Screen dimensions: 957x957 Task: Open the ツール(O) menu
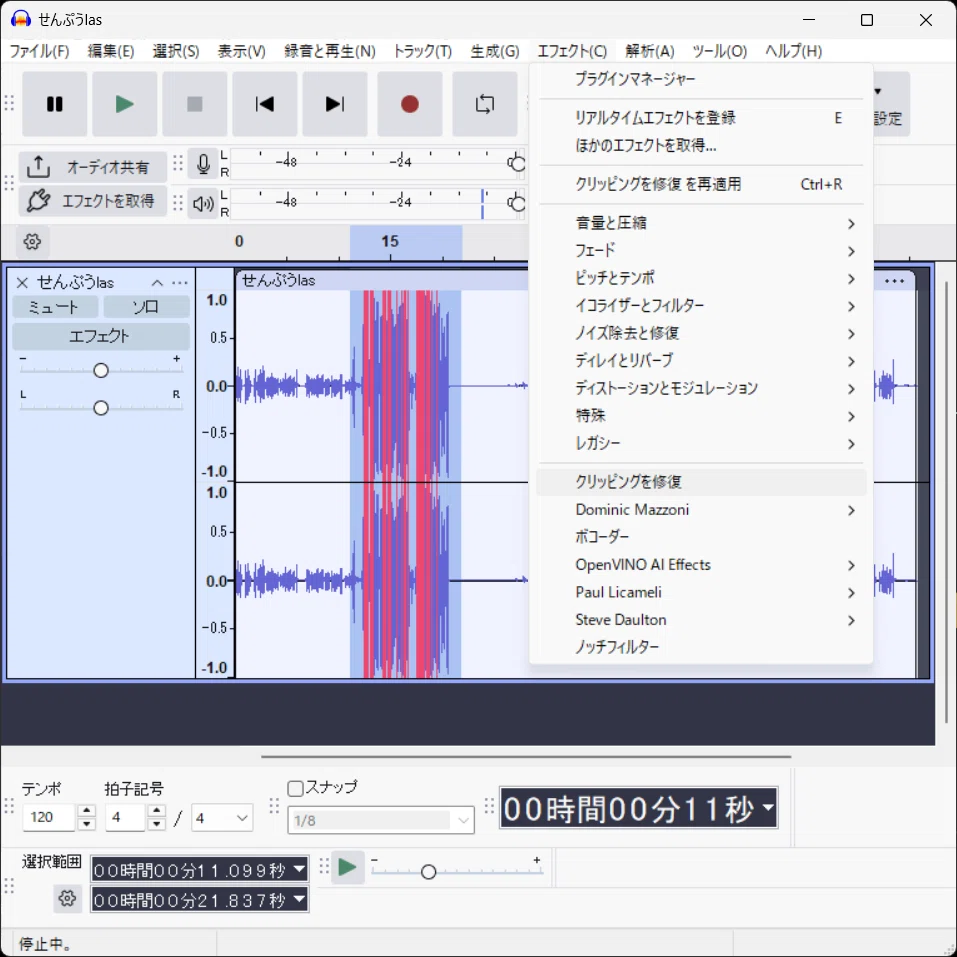tap(720, 51)
